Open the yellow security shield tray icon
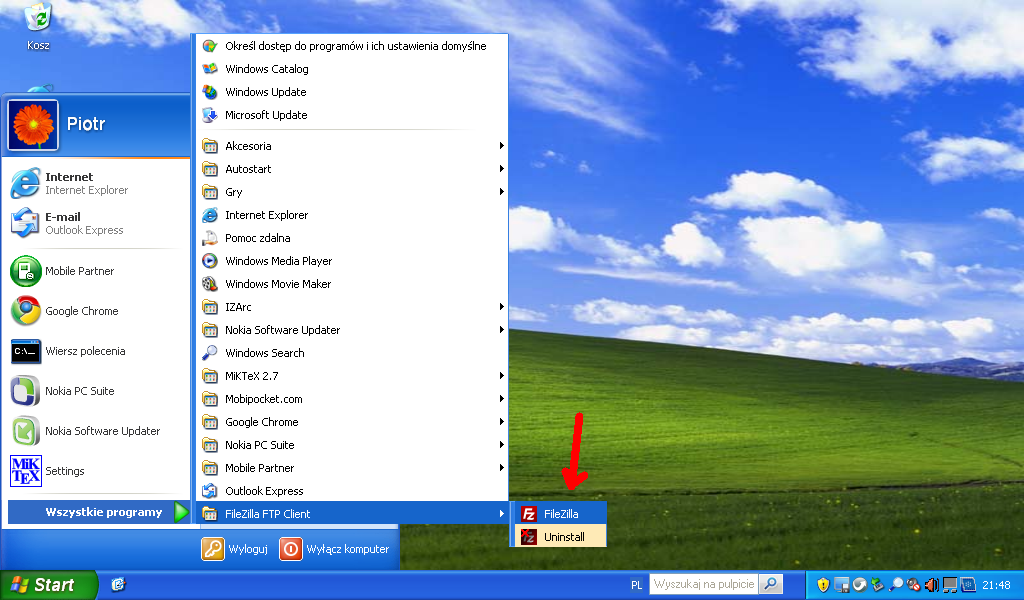The image size is (1024, 600). [823, 585]
